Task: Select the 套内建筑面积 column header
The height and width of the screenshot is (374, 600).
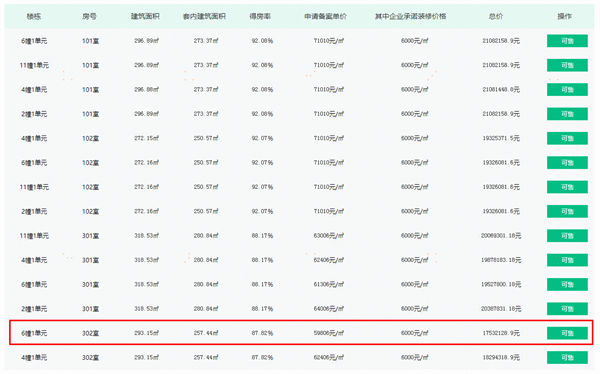Action: (204, 16)
